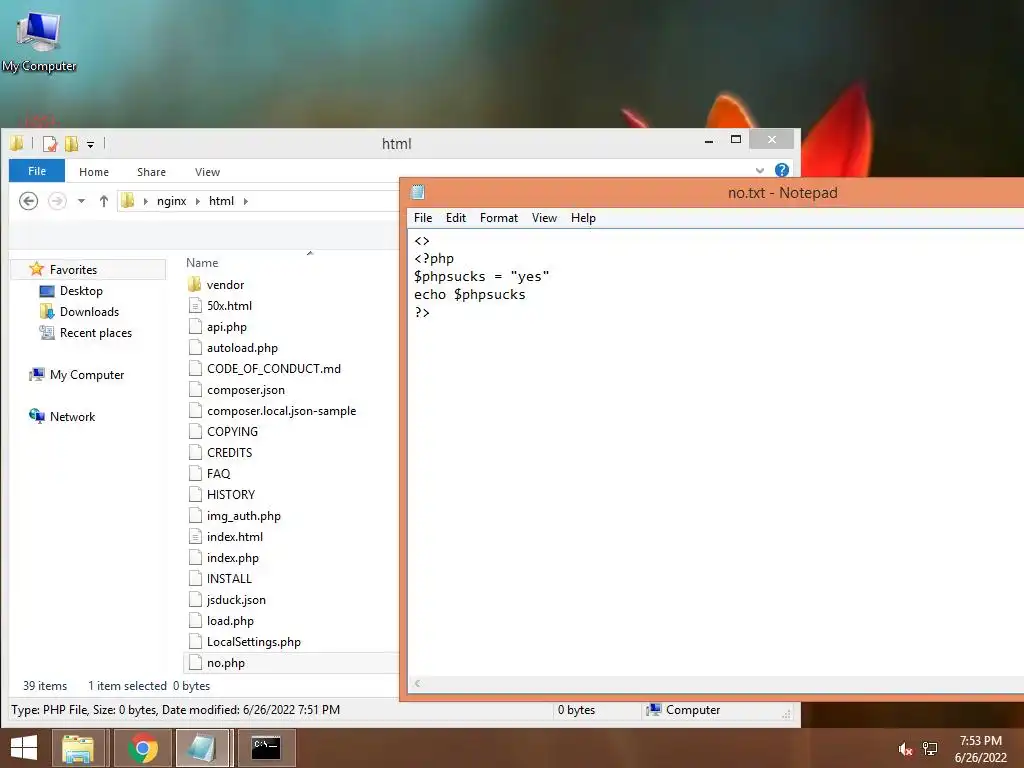Select the 50x.html file icon

195,306
